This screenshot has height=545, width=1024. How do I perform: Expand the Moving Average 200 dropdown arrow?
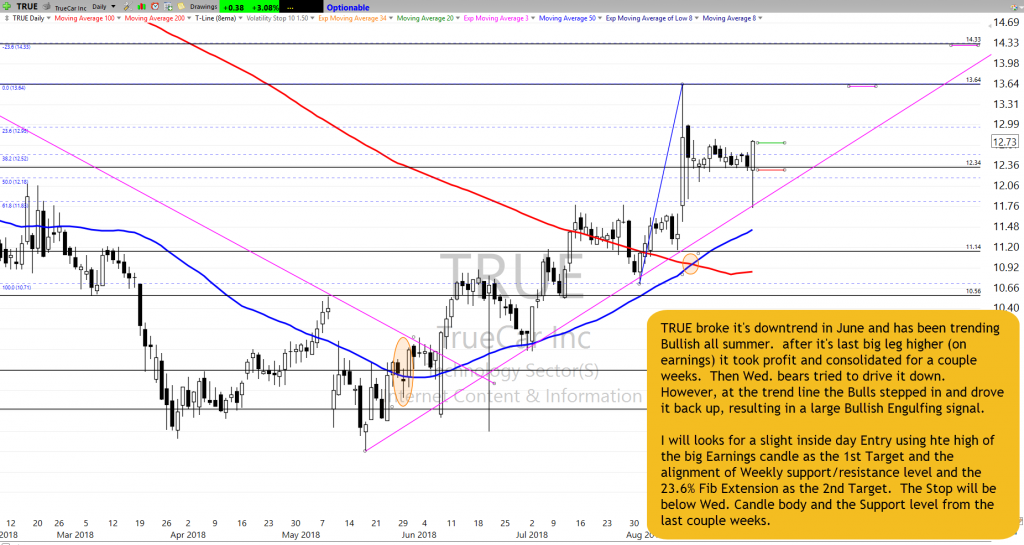pos(189,18)
